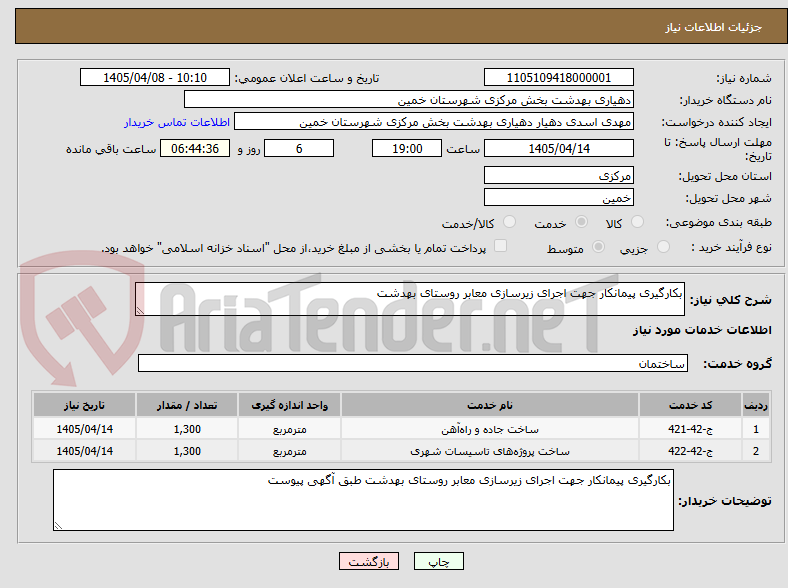Click the چاپ print button

439,561
